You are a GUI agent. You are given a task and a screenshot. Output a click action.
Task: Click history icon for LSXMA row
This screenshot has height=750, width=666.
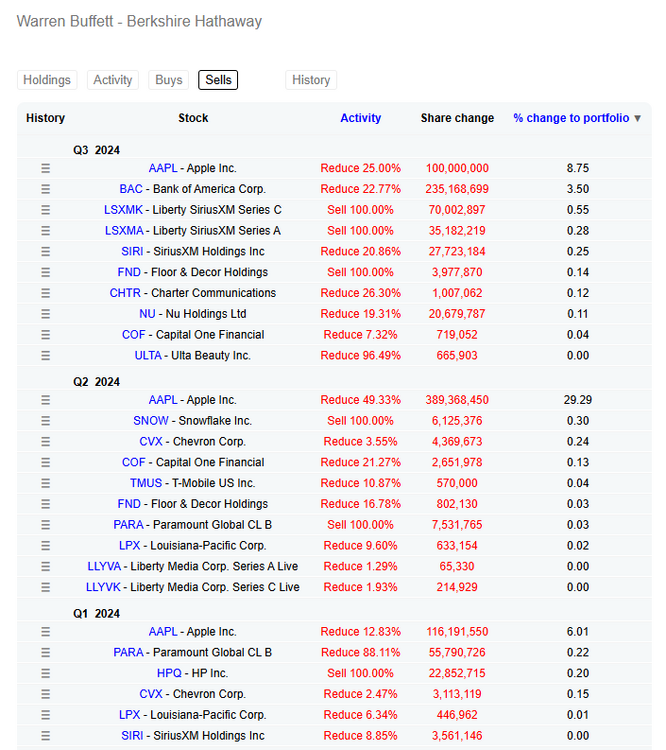point(45,231)
